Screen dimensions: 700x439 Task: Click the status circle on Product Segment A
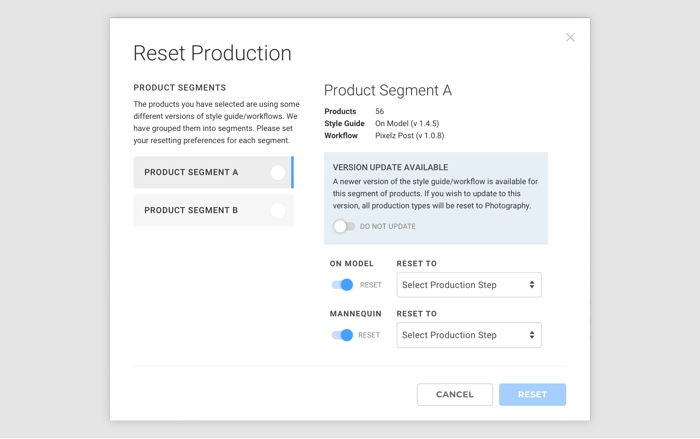click(x=277, y=172)
